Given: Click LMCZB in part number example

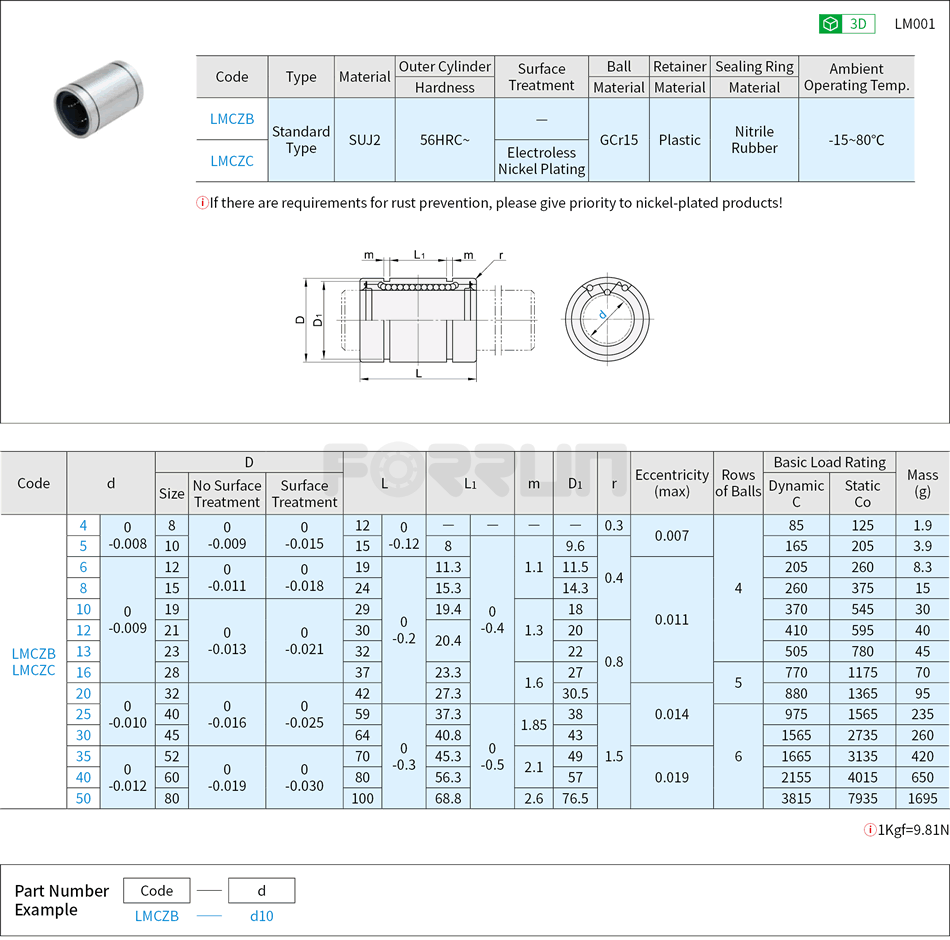Looking at the screenshot, I should pyautogui.click(x=156, y=916).
